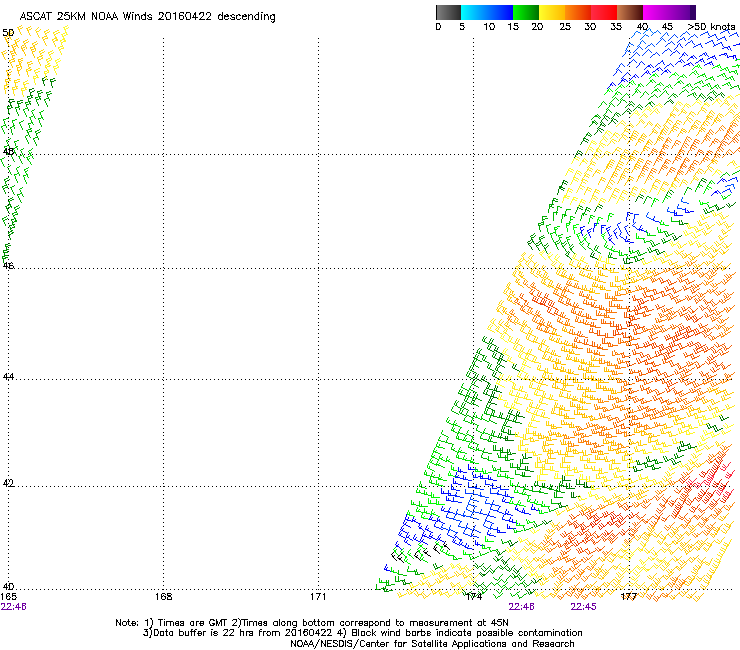Click the "25" label under the color bar
Screen dimensions: 740x650
coord(565,26)
